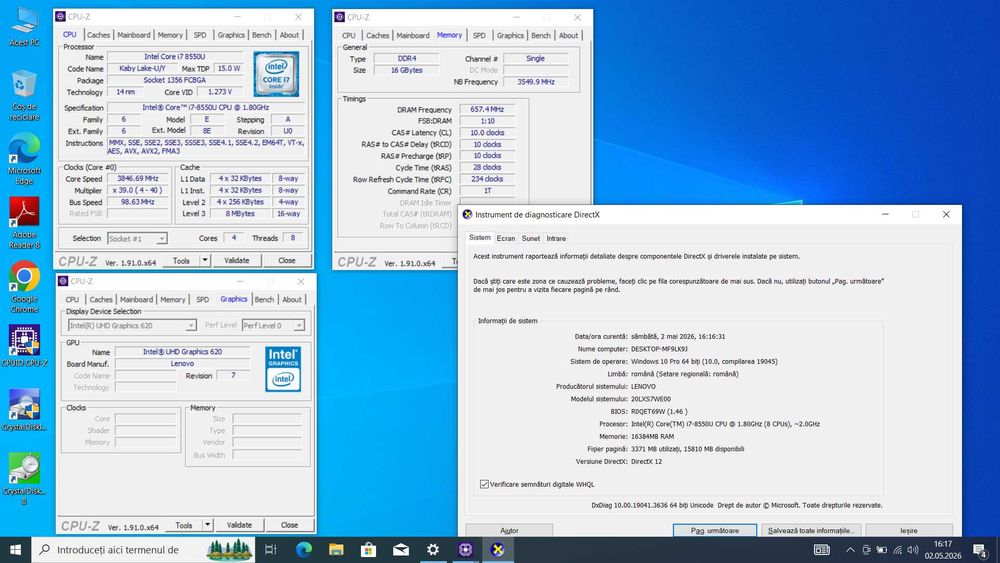This screenshot has height=563, width=1000.
Task: Click the Ajutor help button
Action: click(x=509, y=530)
